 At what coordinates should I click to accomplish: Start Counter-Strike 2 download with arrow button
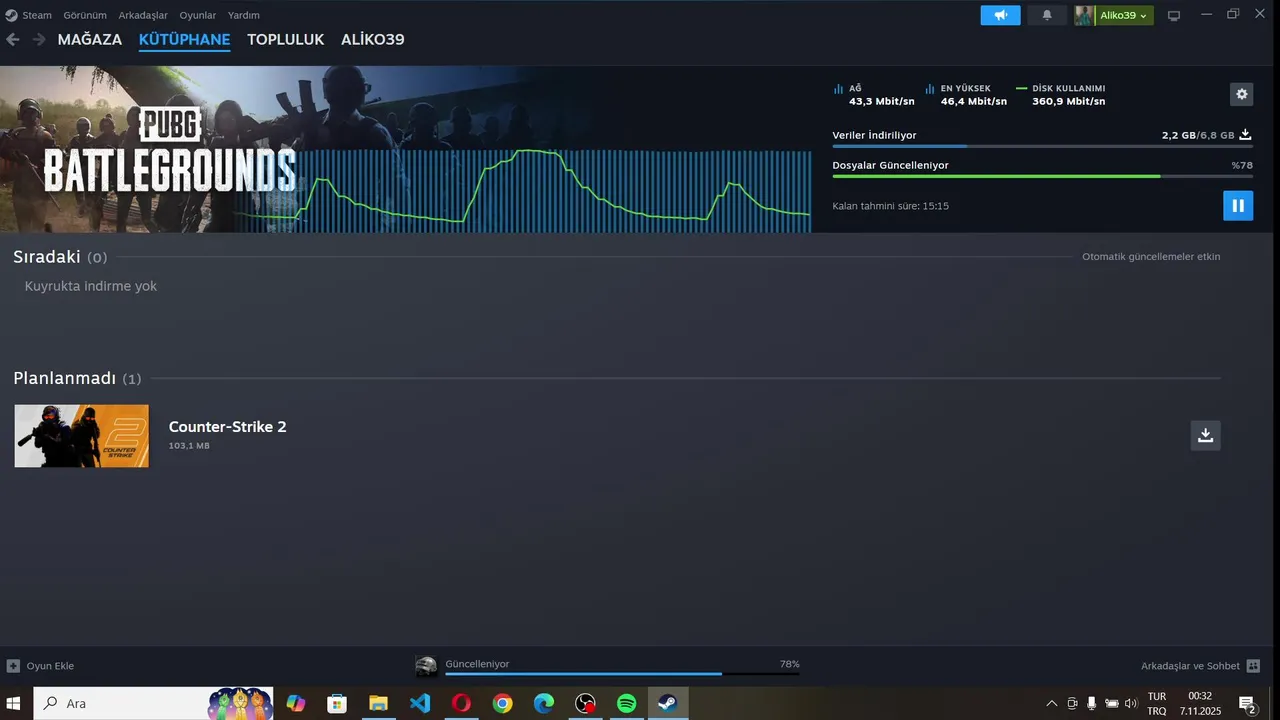tap(1205, 435)
